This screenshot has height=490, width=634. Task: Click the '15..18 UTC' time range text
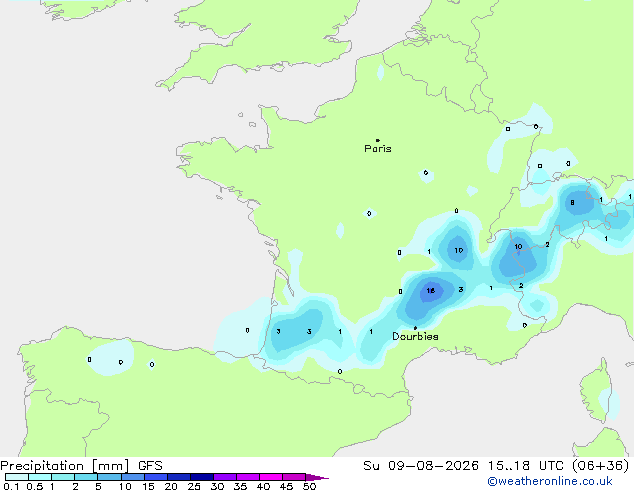526,466
